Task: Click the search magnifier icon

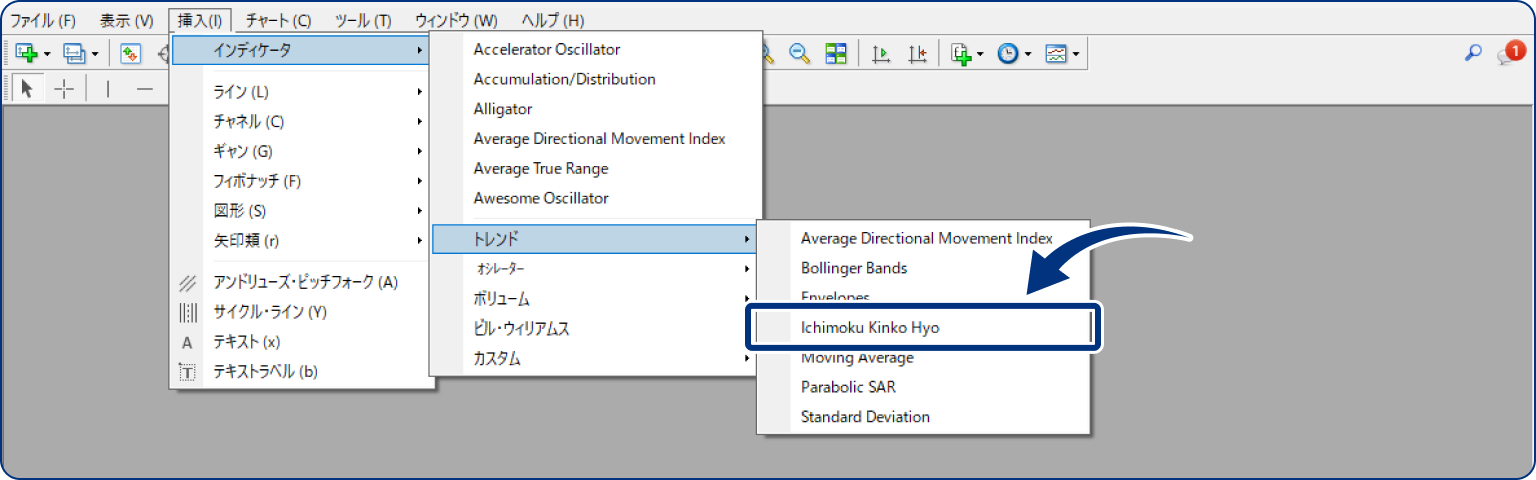Action: click(1473, 54)
